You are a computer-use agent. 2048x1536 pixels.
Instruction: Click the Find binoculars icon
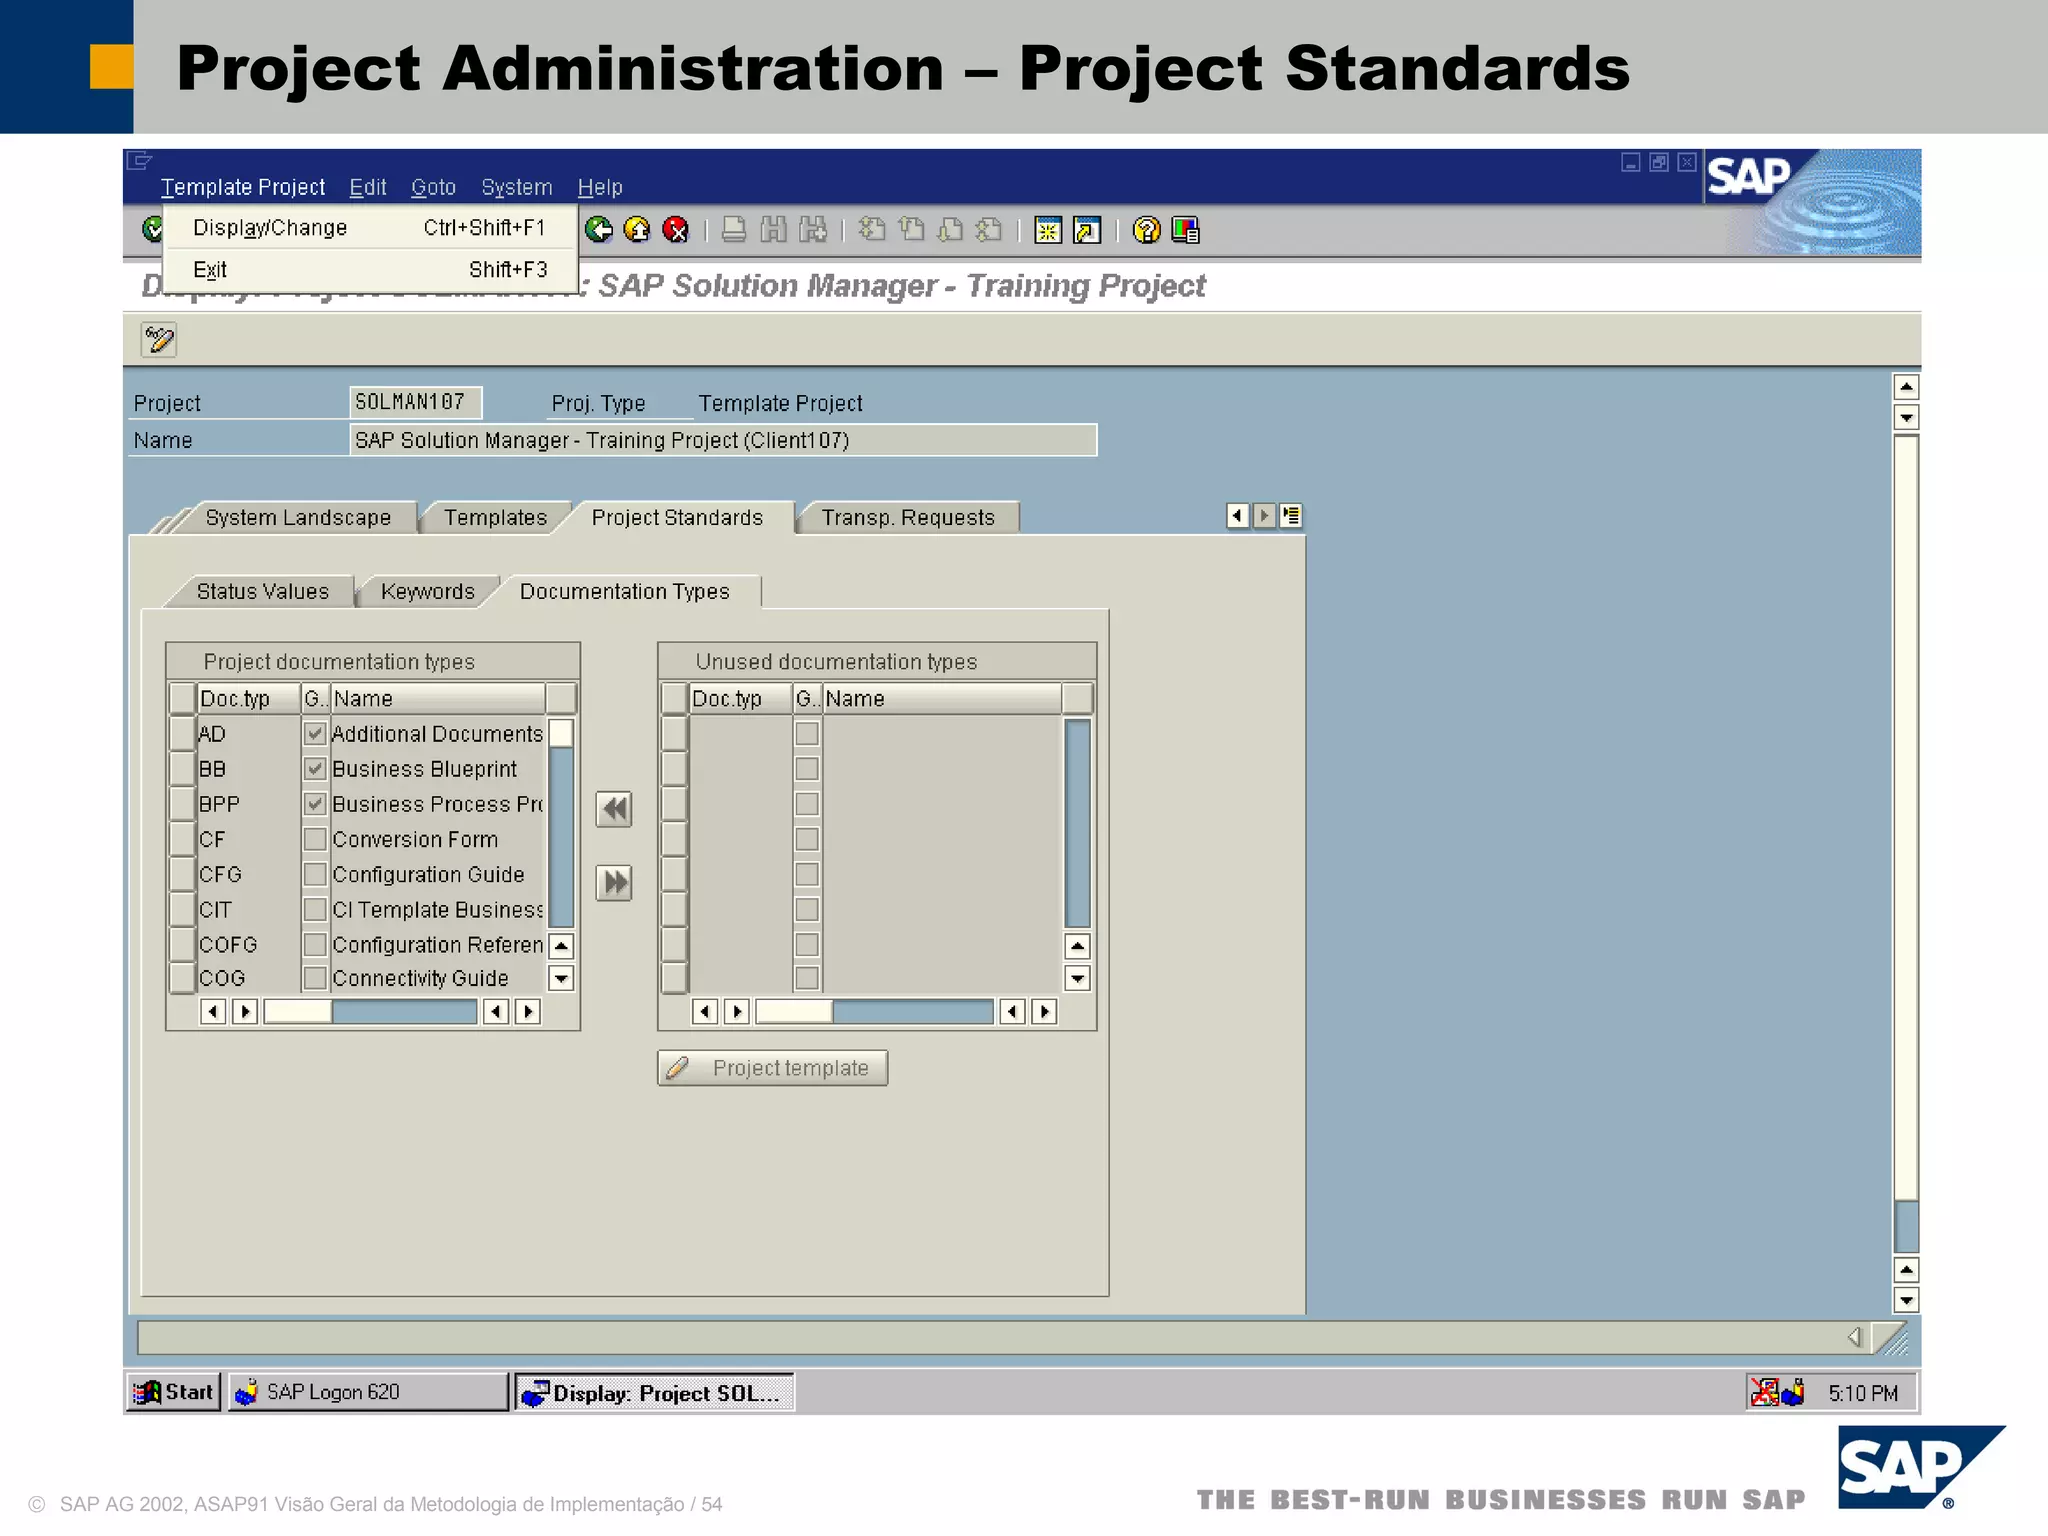click(773, 231)
